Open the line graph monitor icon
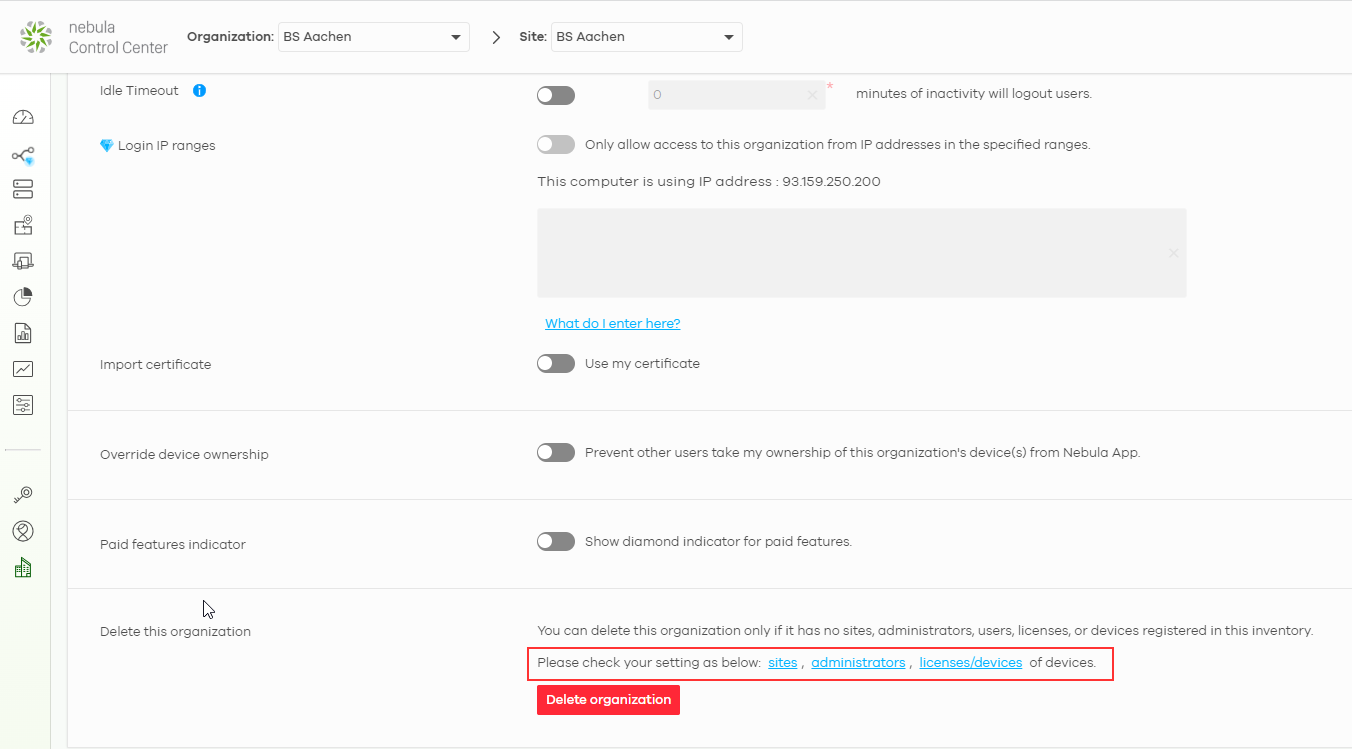 coord(23,369)
